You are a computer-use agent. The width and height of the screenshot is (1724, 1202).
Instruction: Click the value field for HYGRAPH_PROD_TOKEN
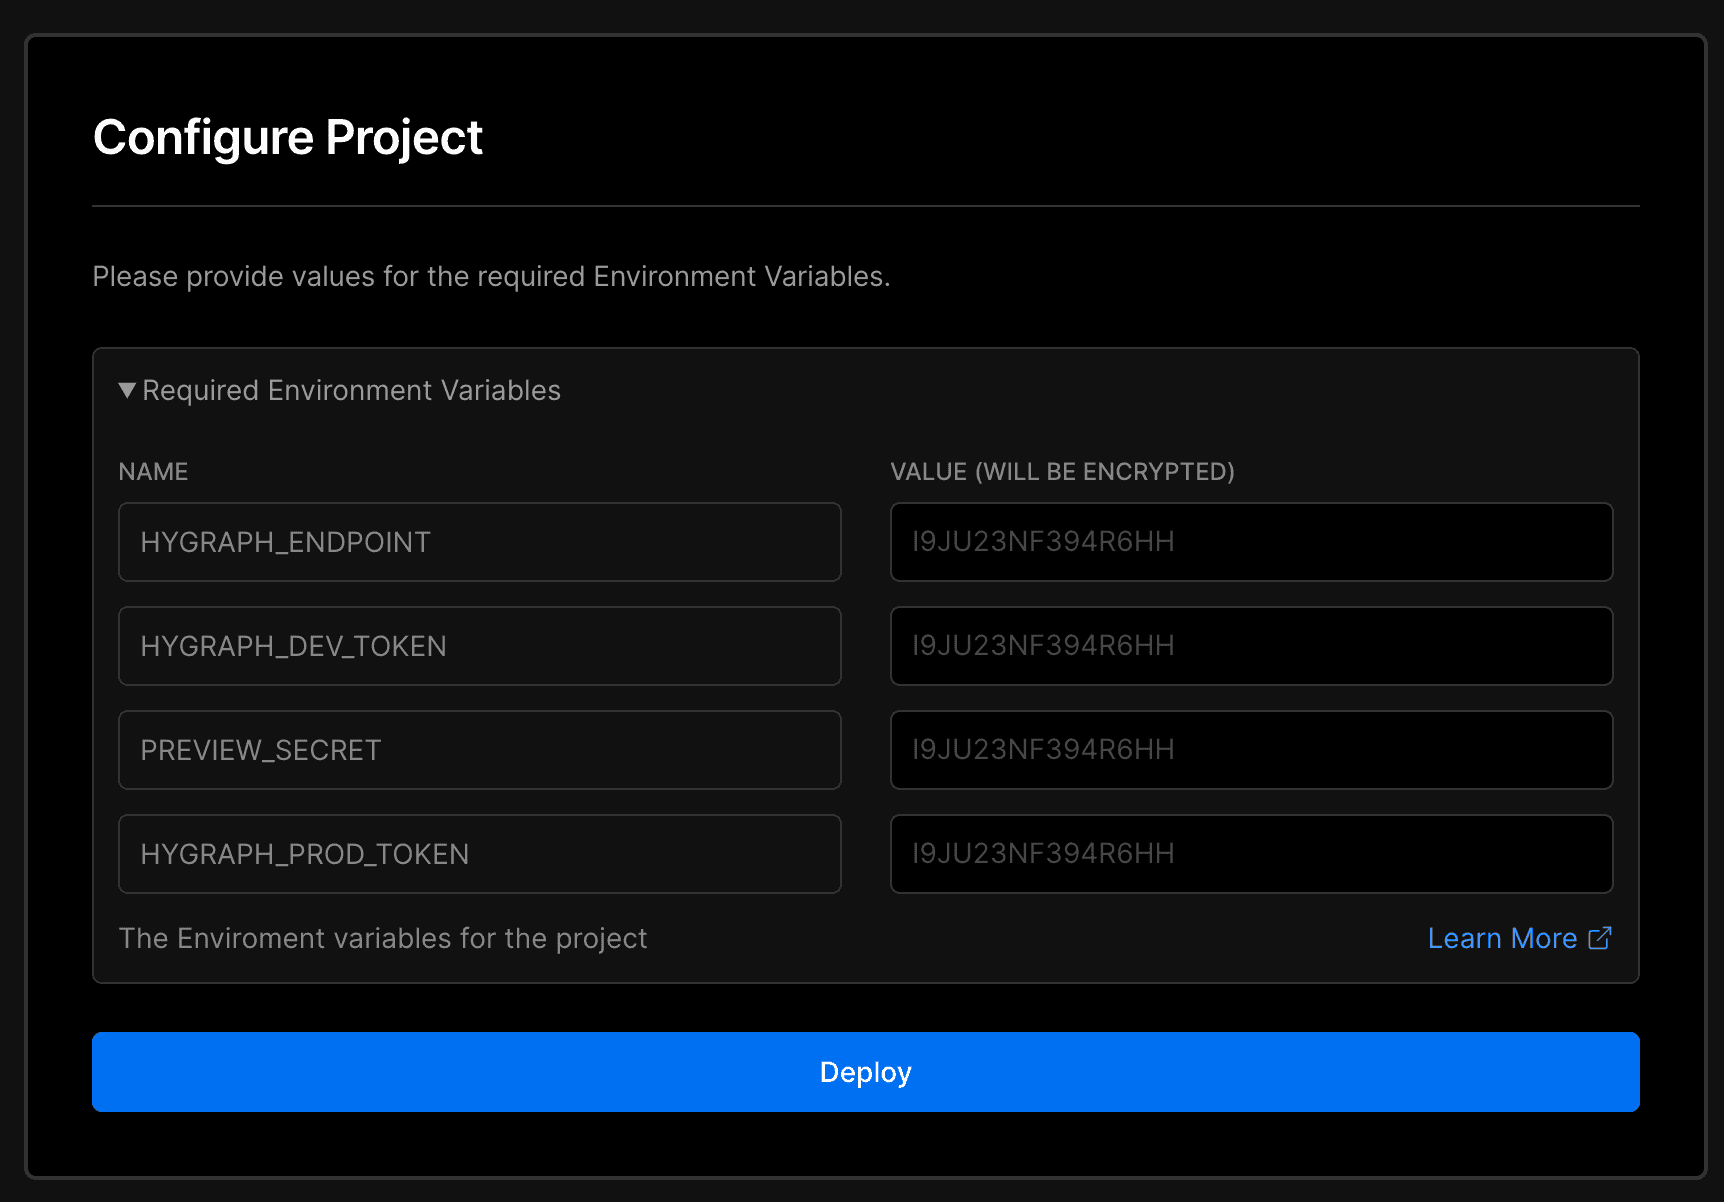tap(1251, 854)
